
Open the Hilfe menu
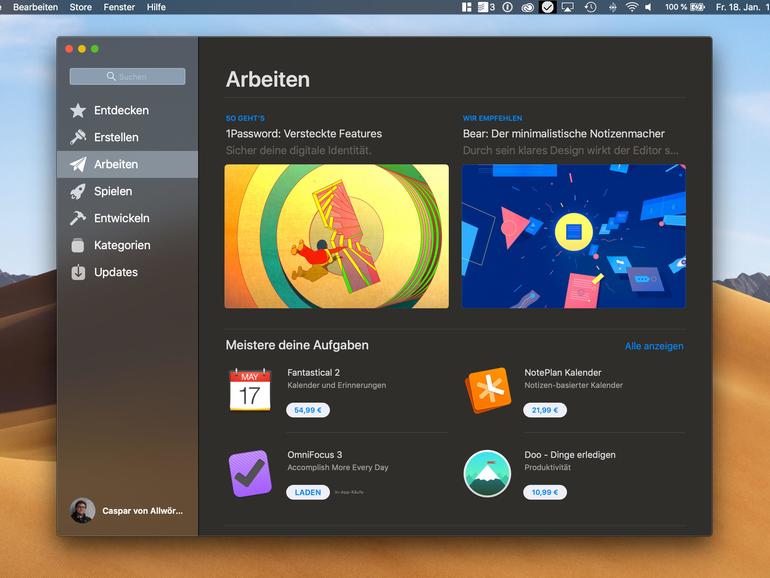point(156,7)
